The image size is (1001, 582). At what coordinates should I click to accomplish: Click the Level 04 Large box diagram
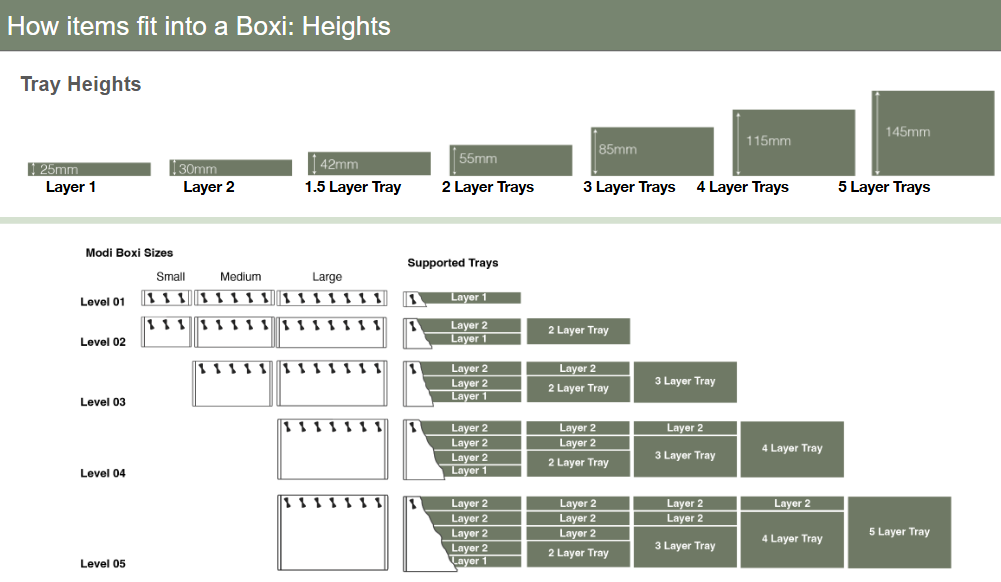(332, 449)
